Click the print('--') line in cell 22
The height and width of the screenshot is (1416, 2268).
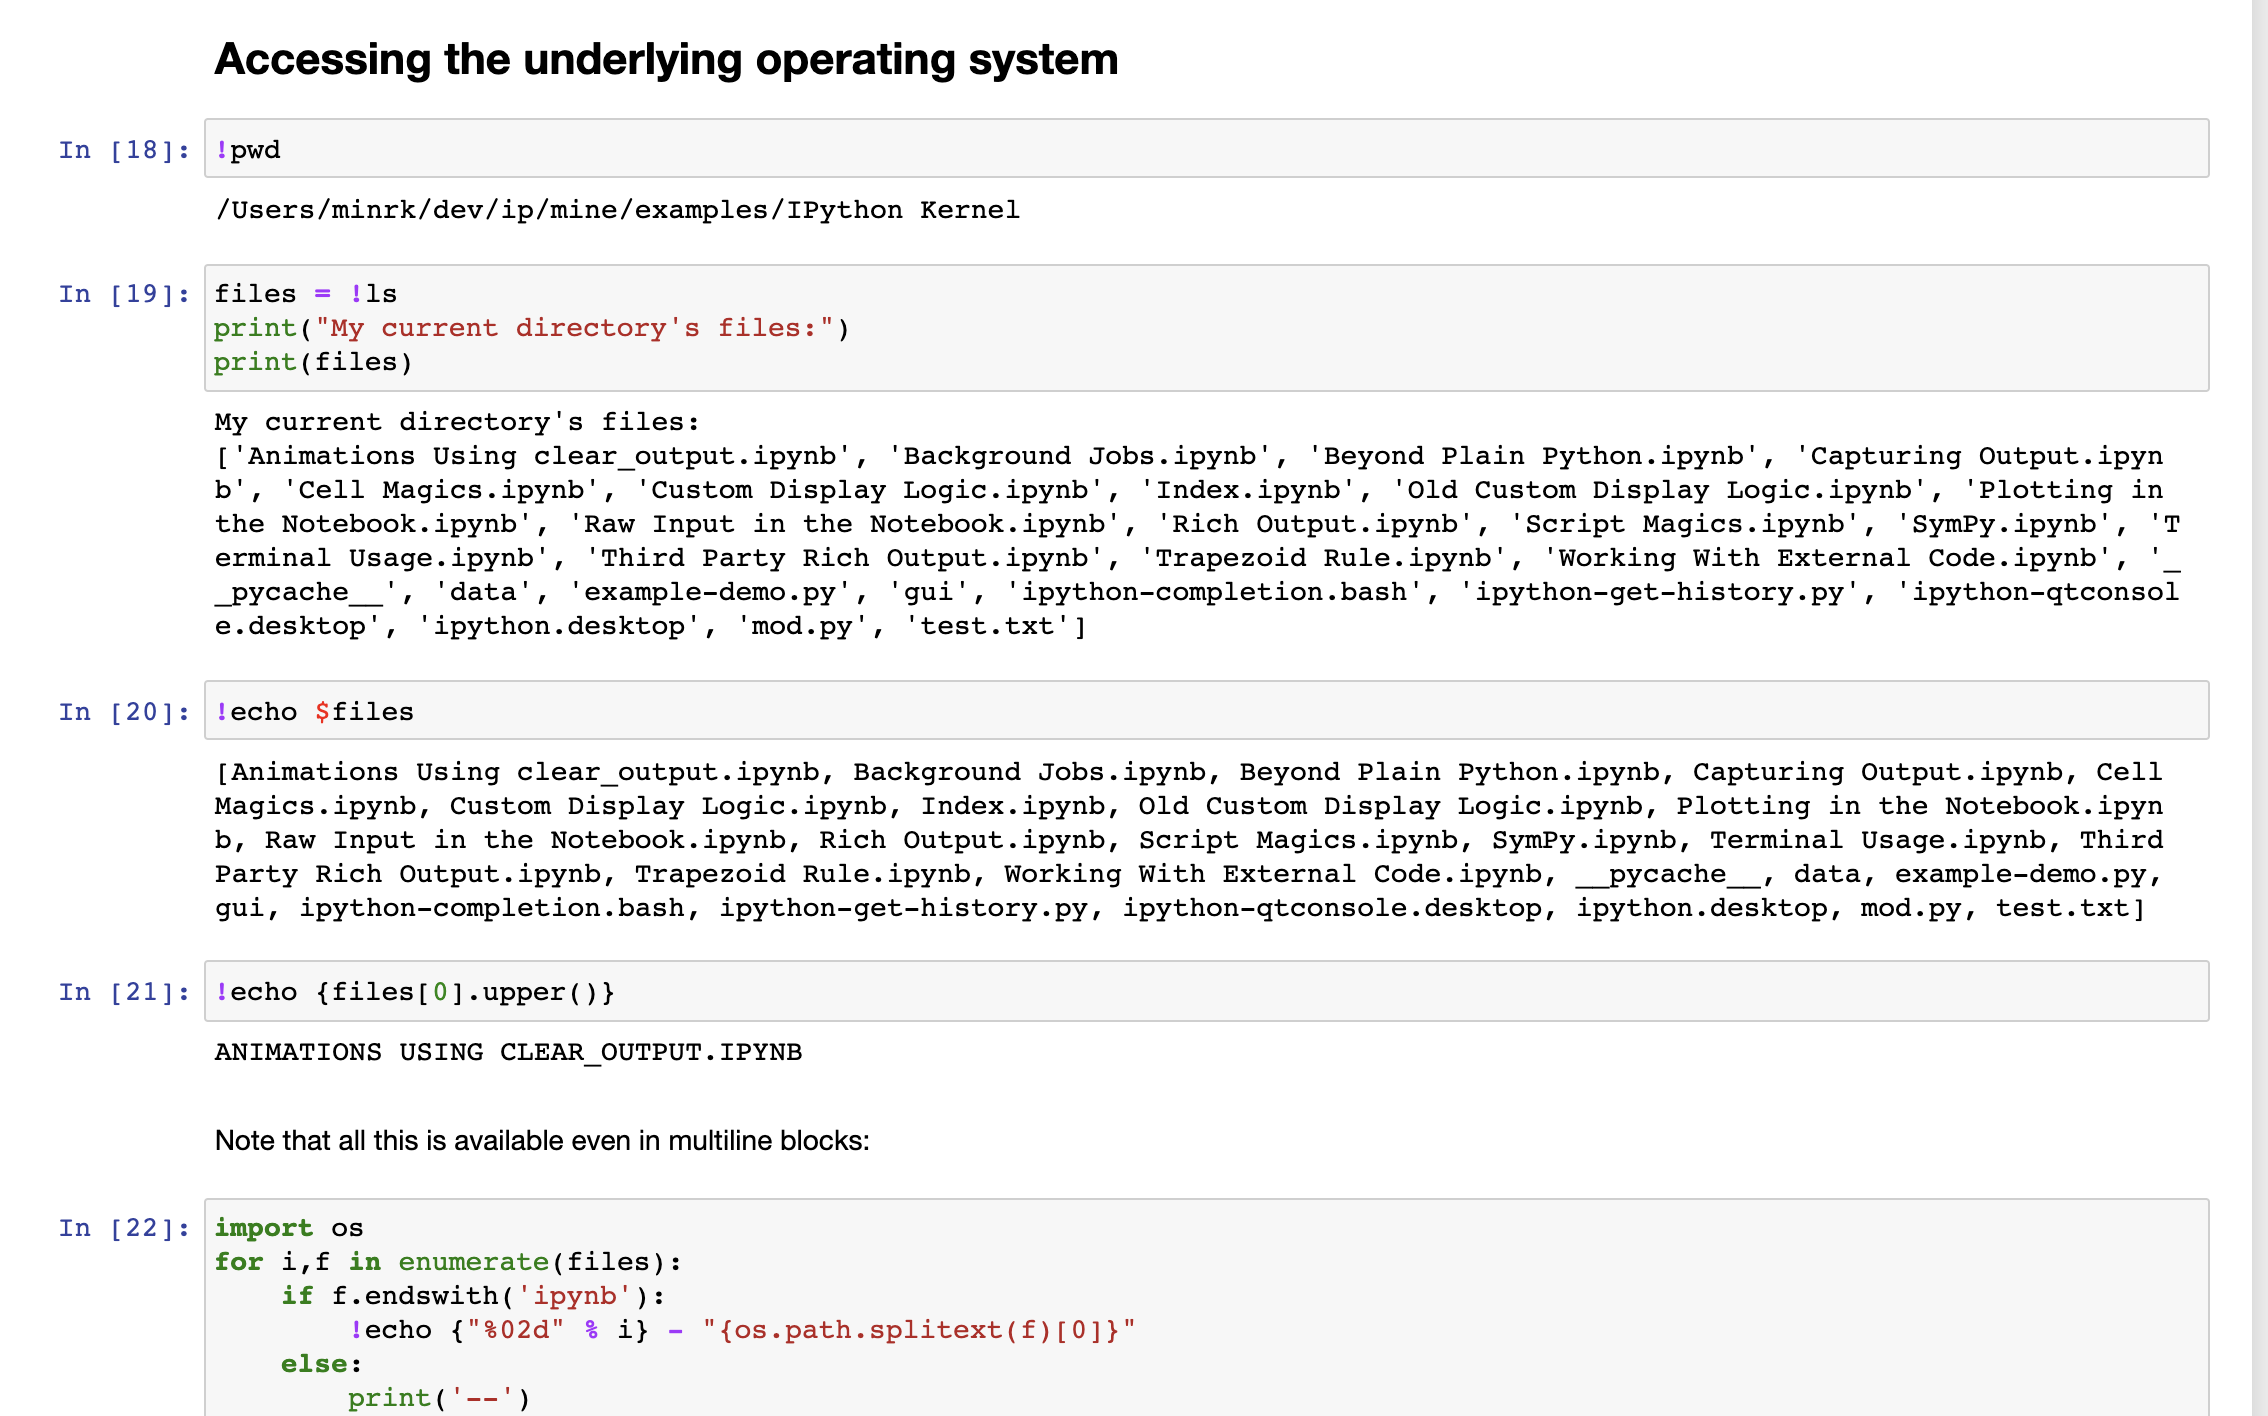click(x=439, y=1398)
